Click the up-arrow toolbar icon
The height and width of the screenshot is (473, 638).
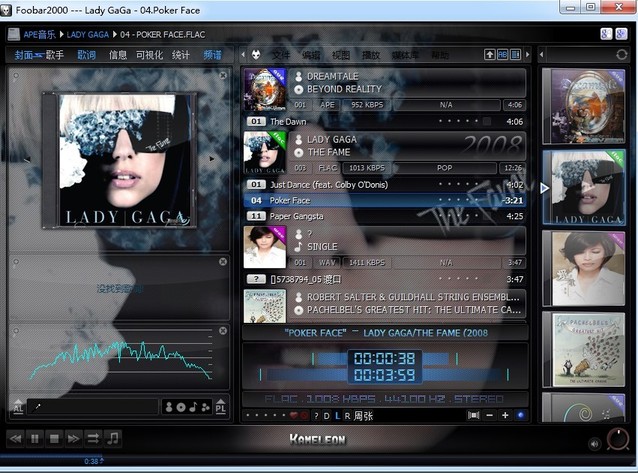[x=489, y=55]
